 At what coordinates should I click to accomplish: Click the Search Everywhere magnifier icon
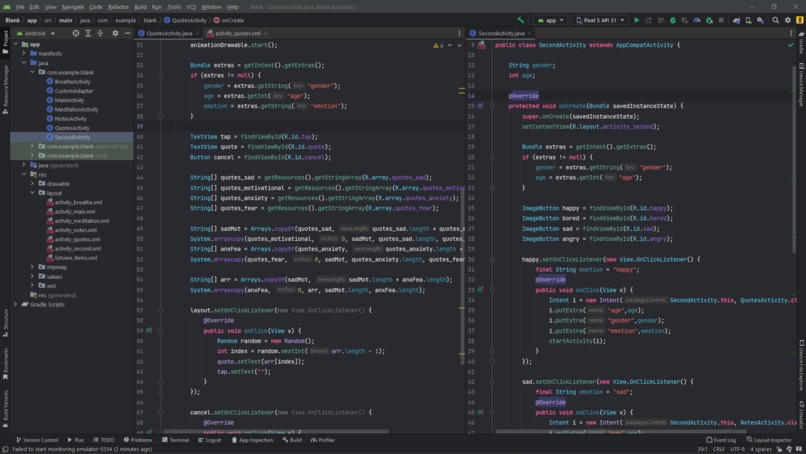click(x=775, y=20)
